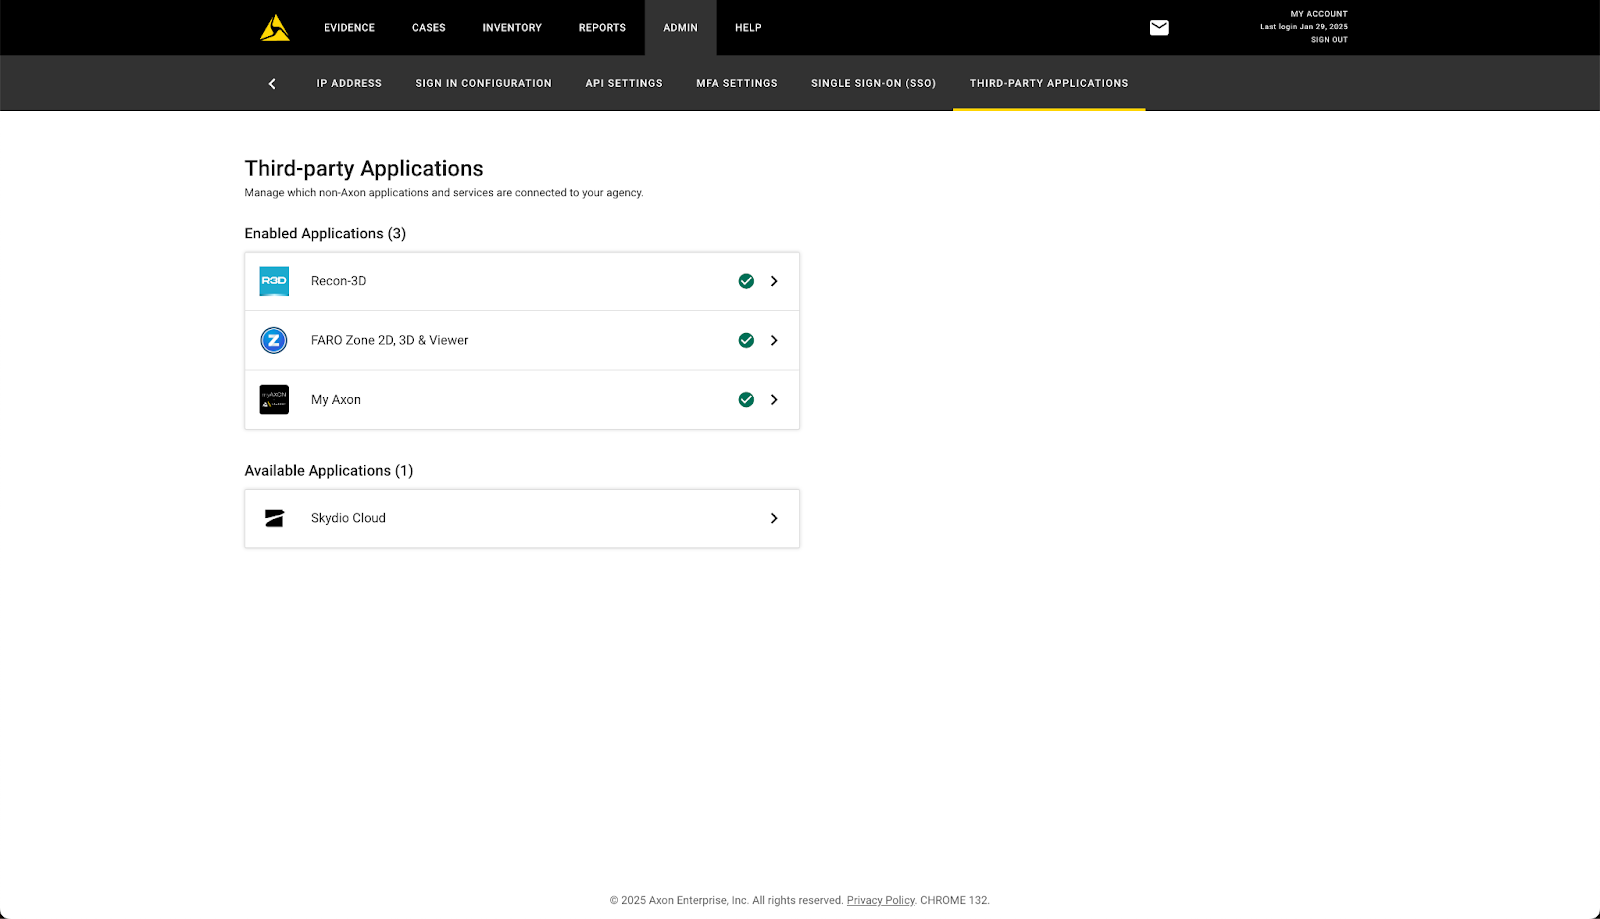The width and height of the screenshot is (1600, 919).
Task: Expand My Axon row chevron
Action: [x=774, y=400]
